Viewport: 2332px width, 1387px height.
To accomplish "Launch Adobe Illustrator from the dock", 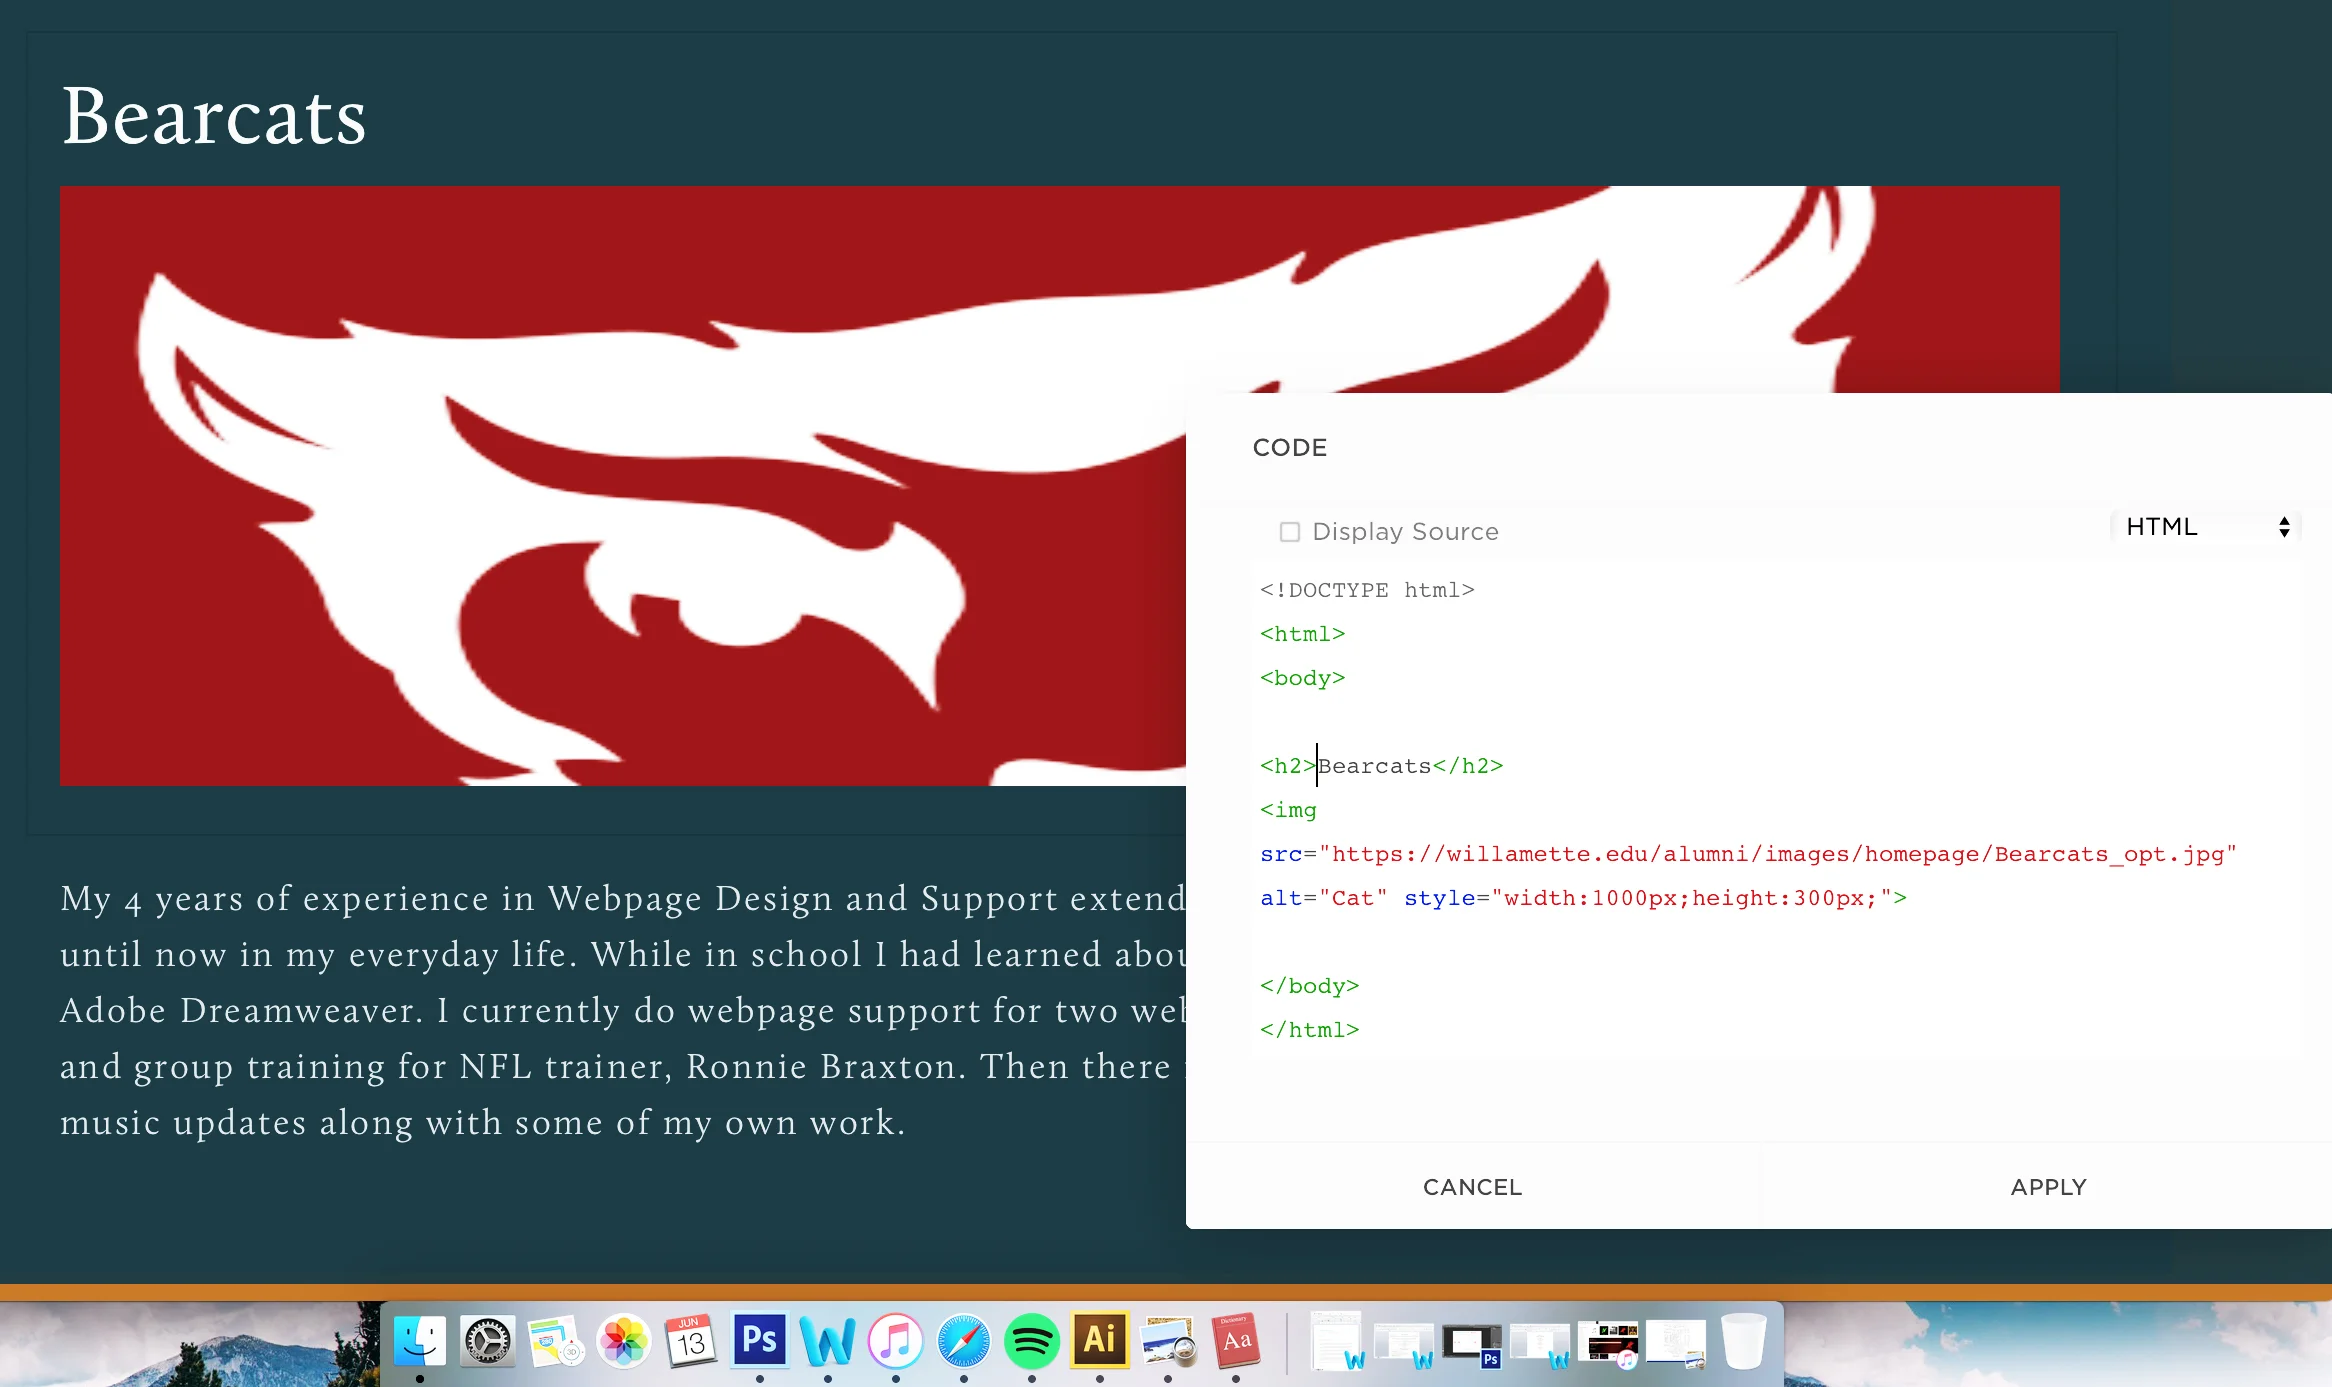I will (x=1099, y=1340).
